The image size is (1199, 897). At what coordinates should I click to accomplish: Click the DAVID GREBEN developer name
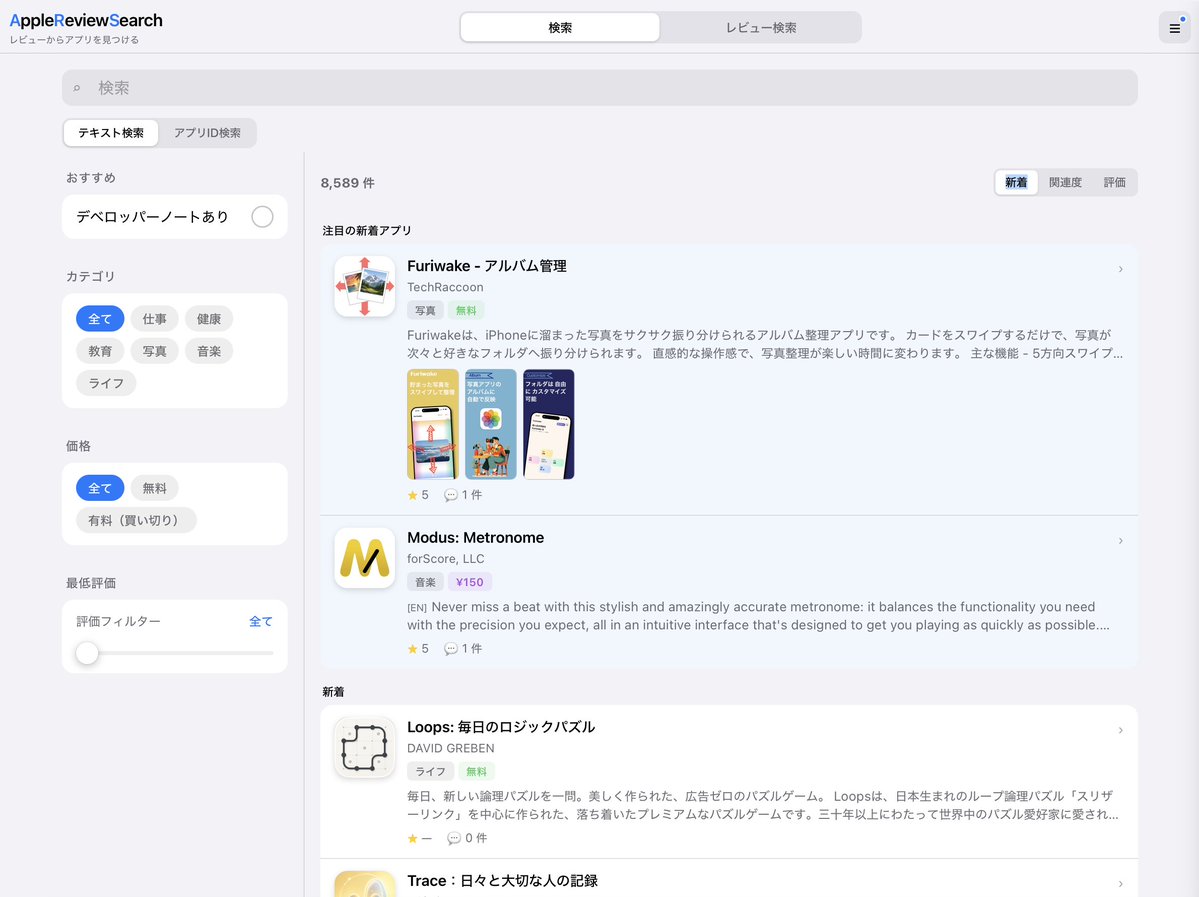[x=450, y=749]
